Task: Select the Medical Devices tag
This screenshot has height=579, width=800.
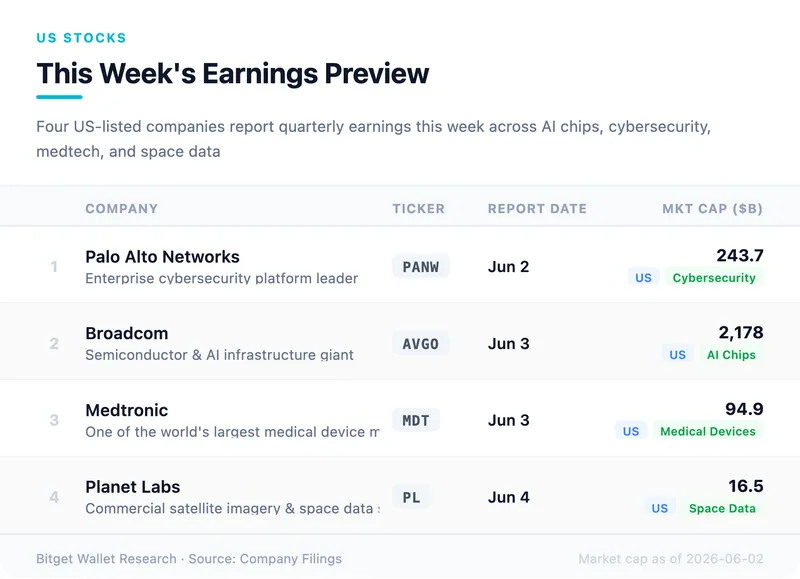Action: pyautogui.click(x=708, y=431)
